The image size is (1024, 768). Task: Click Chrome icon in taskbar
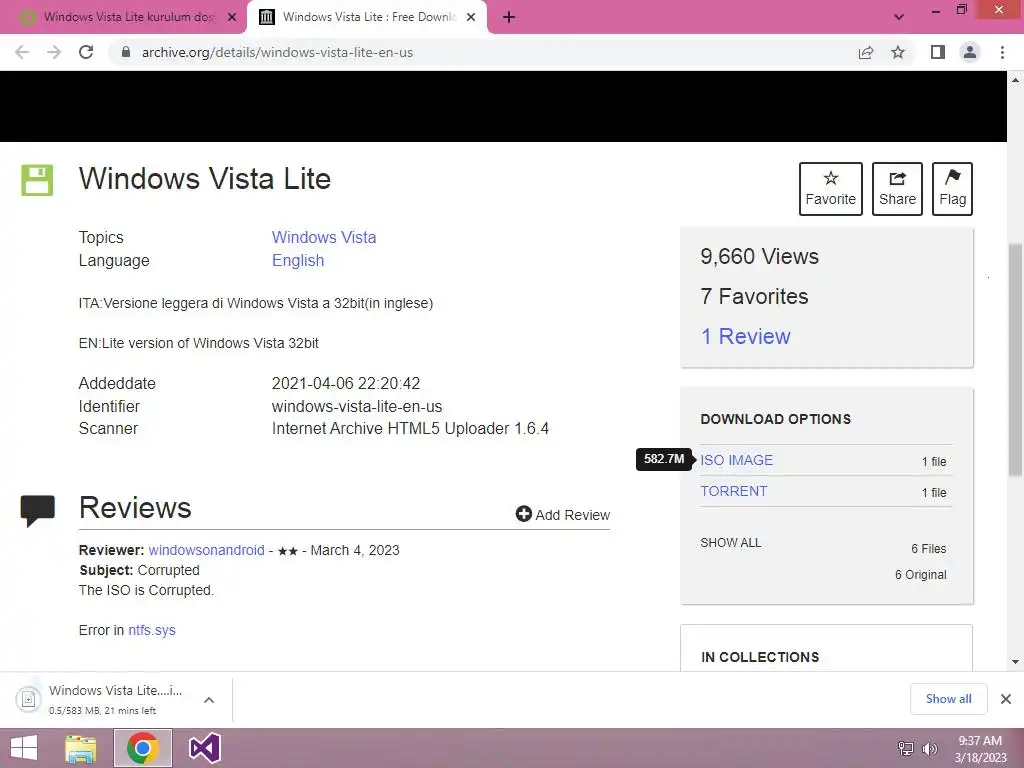coord(143,748)
